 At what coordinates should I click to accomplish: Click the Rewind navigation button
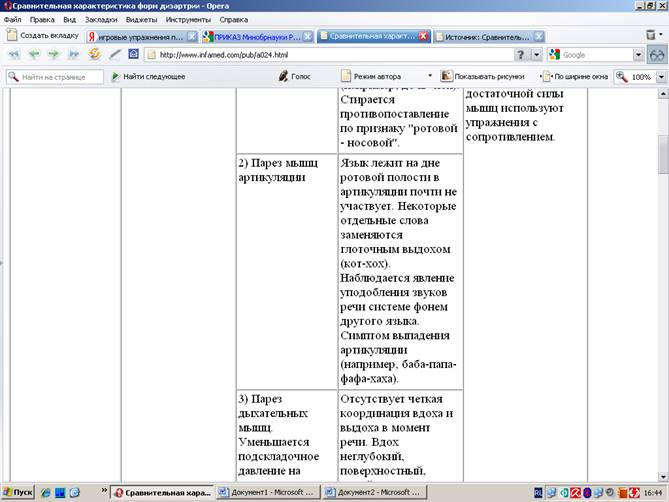[x=14, y=54]
